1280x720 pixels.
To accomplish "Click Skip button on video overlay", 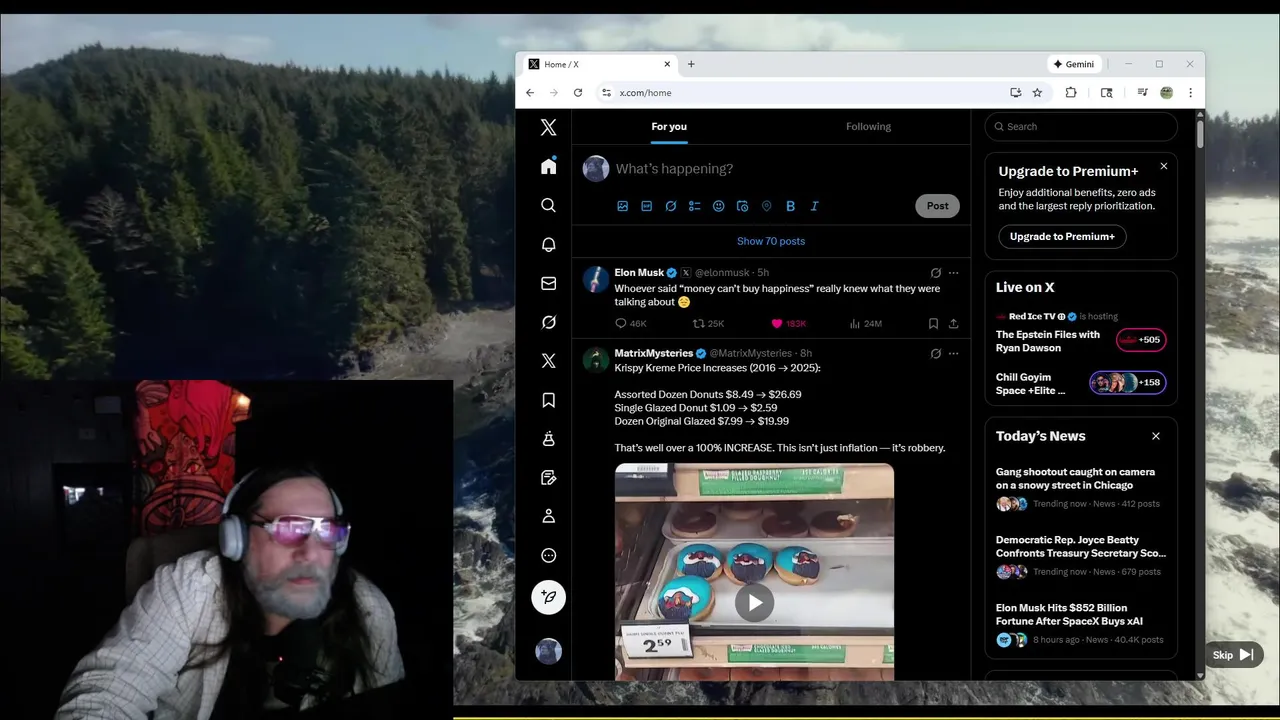I will pyautogui.click(x=1233, y=655).
